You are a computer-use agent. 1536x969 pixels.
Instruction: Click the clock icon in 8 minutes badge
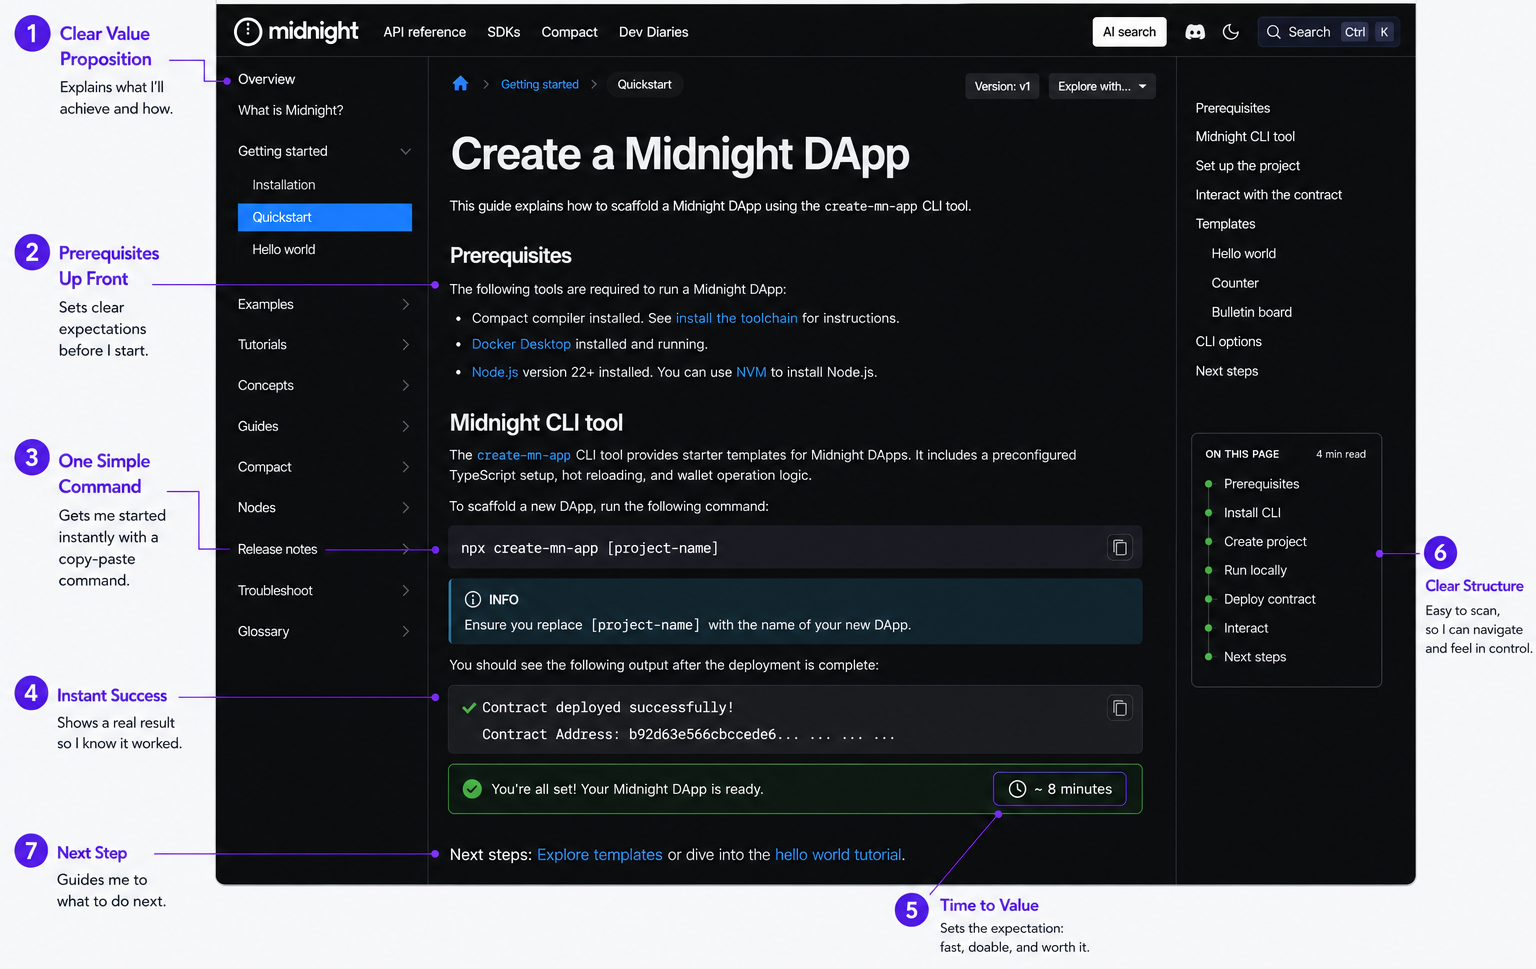[1017, 789]
